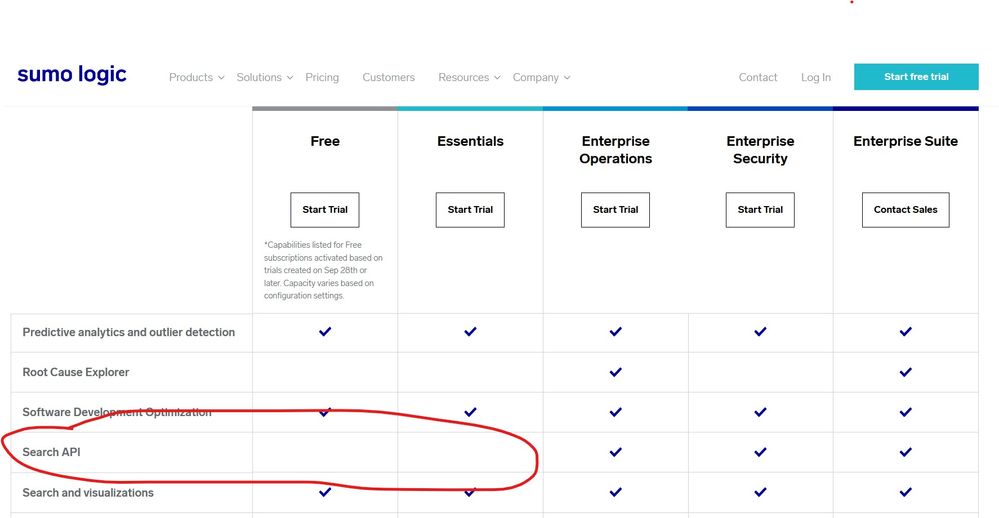Image resolution: width=999 pixels, height=518 pixels.
Task: Click Search API checkmark in Enterprise Operations column
Action: (615, 452)
